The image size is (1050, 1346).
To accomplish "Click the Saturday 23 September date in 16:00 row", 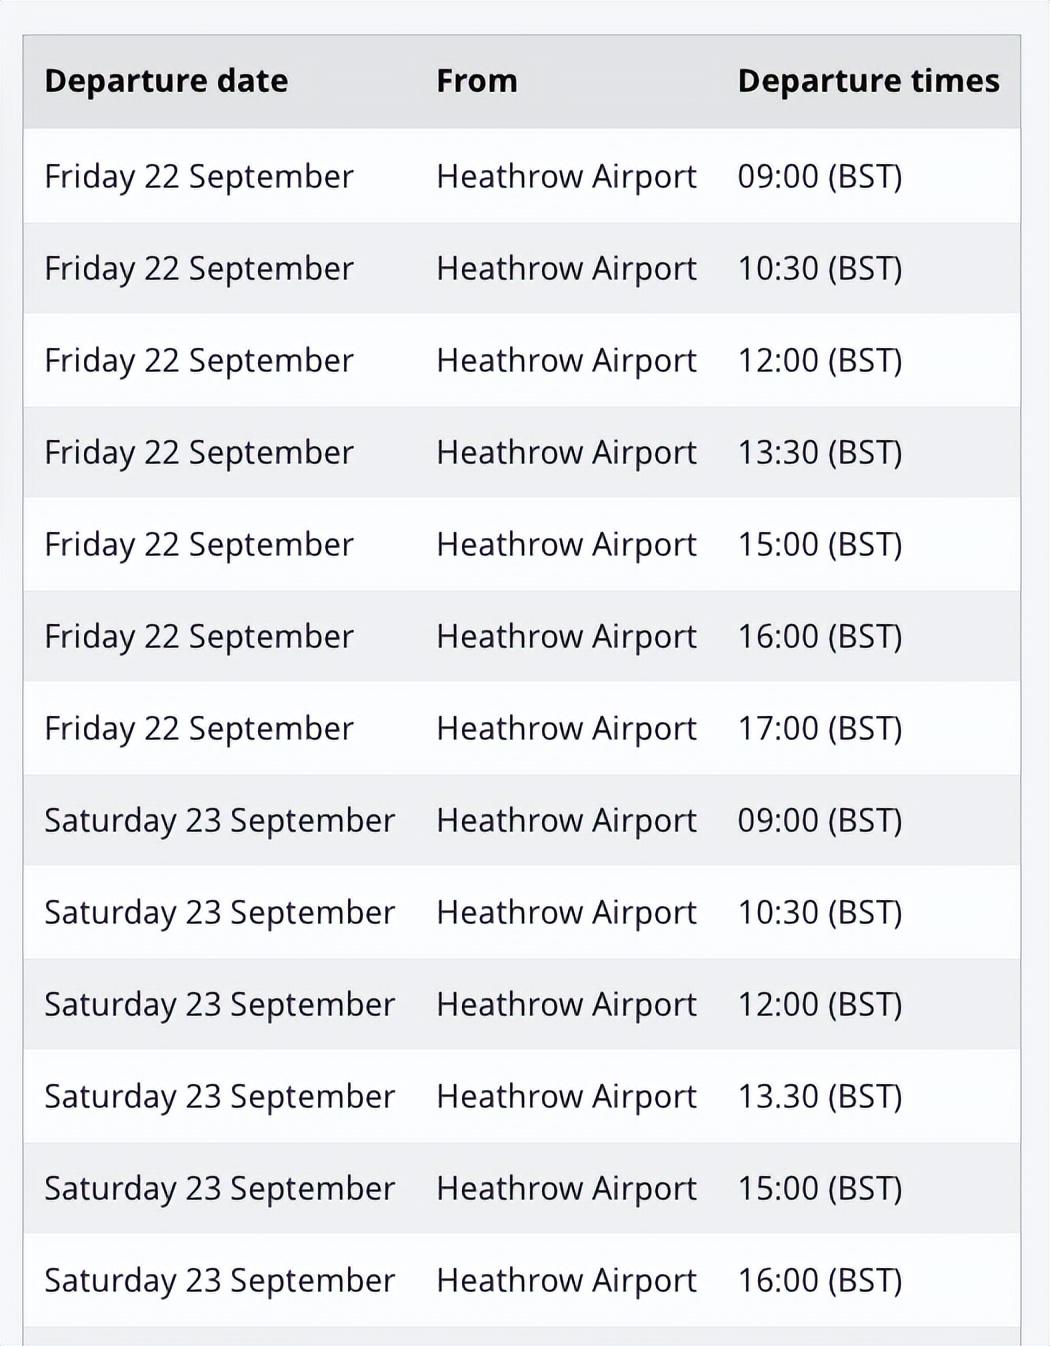I will pyautogui.click(x=220, y=1281).
